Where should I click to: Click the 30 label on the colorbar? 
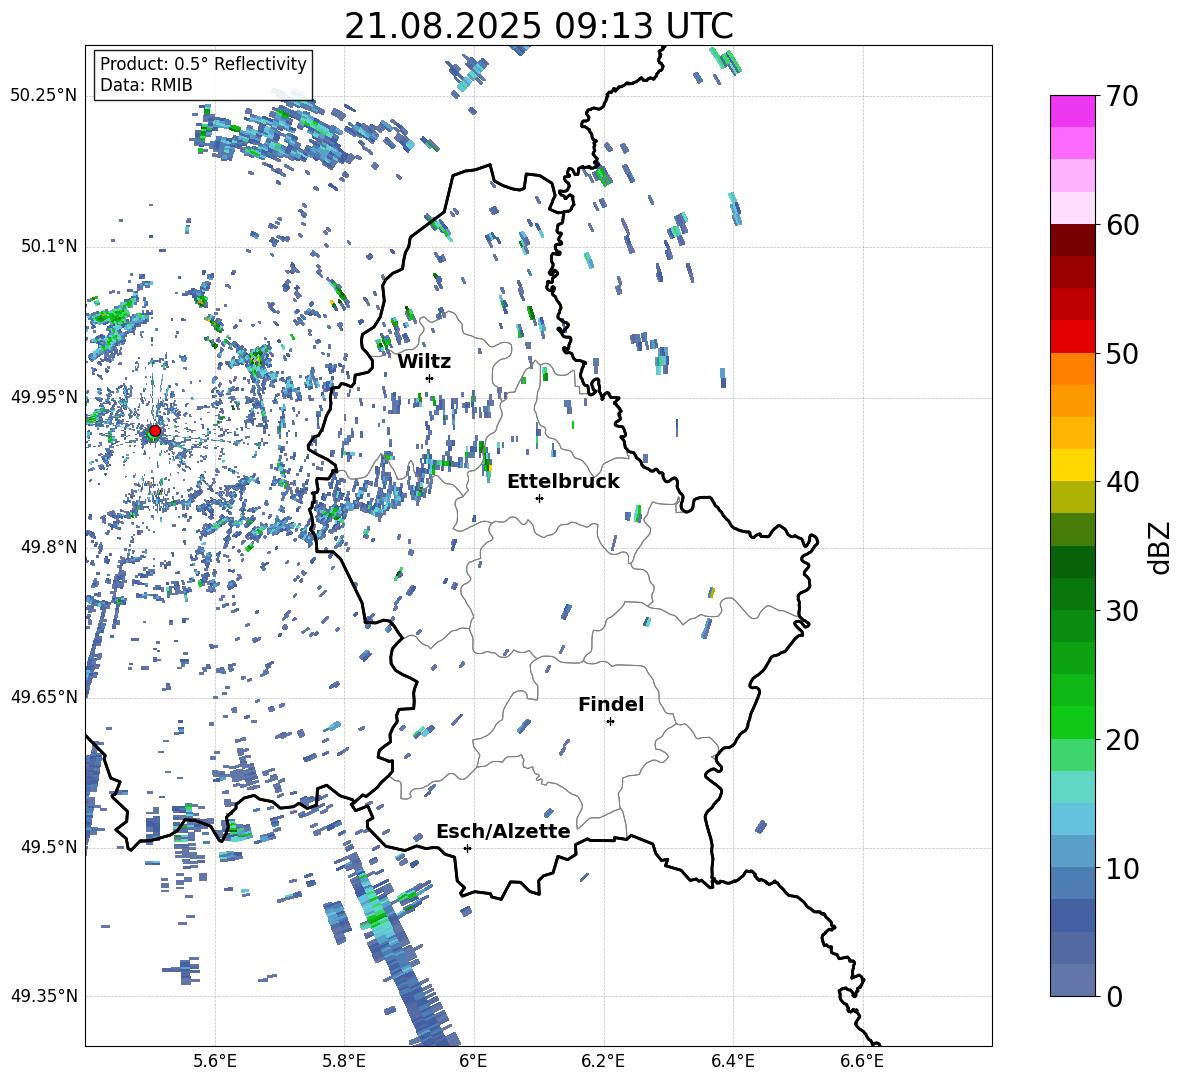[1122, 611]
